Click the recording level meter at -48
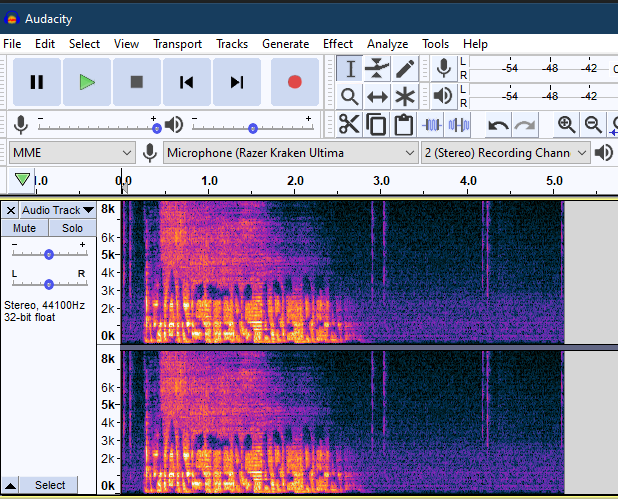 [550, 68]
